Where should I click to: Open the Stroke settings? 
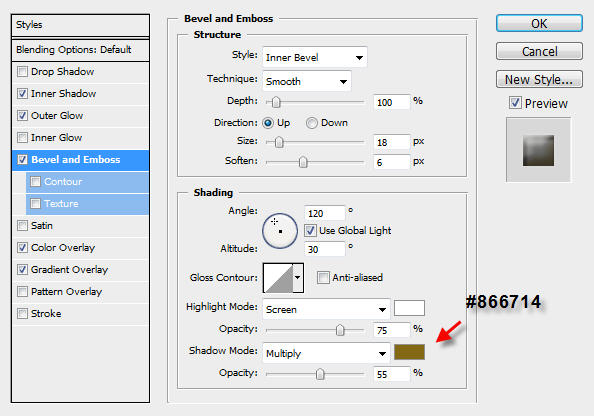46,313
